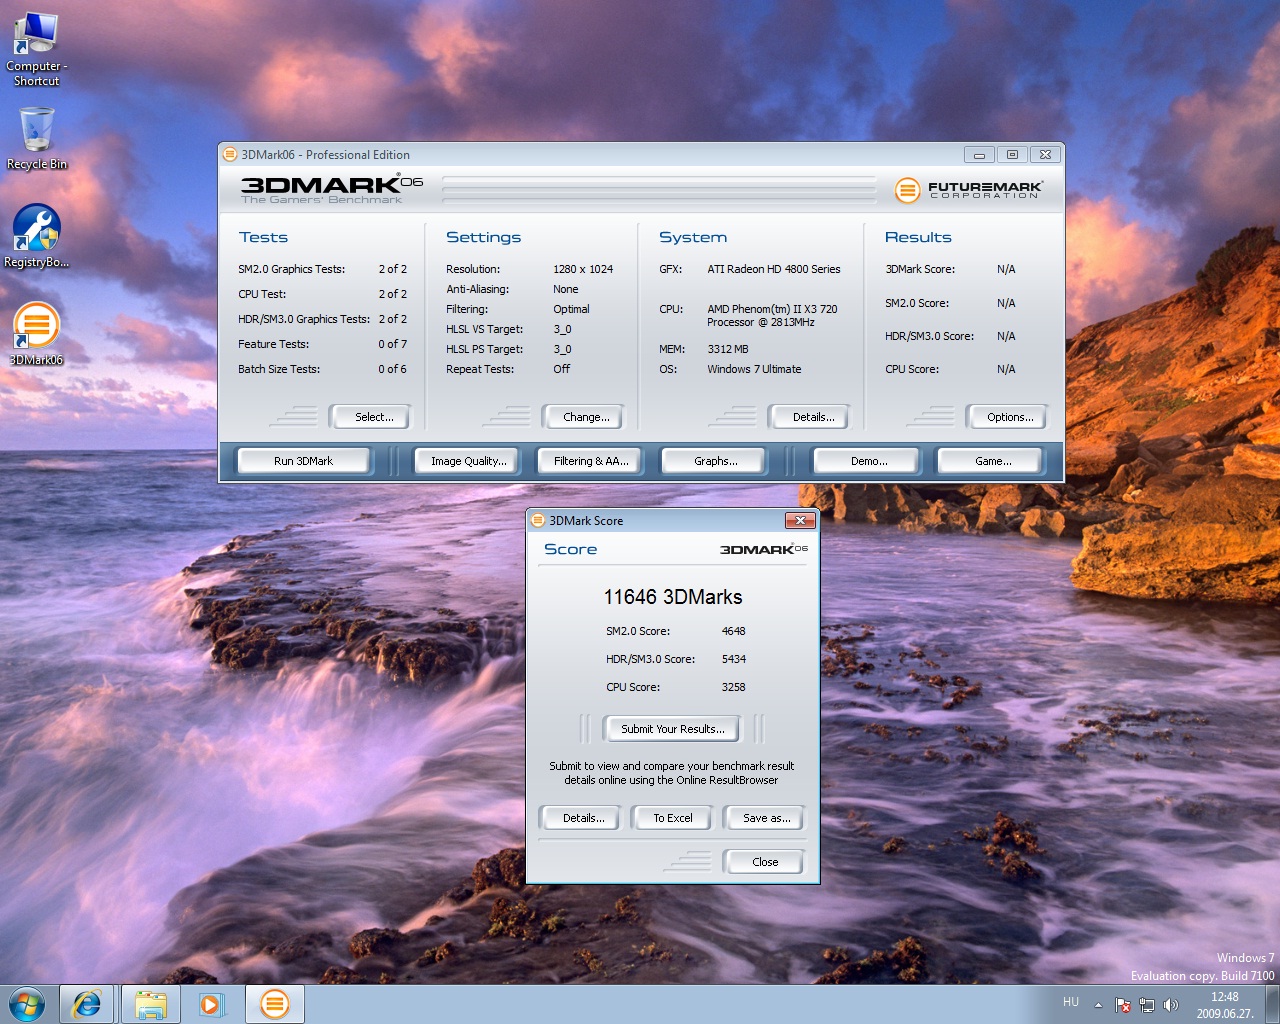Open Windows Explorer folder in taskbar
This screenshot has height=1024, width=1280.
[150, 1004]
